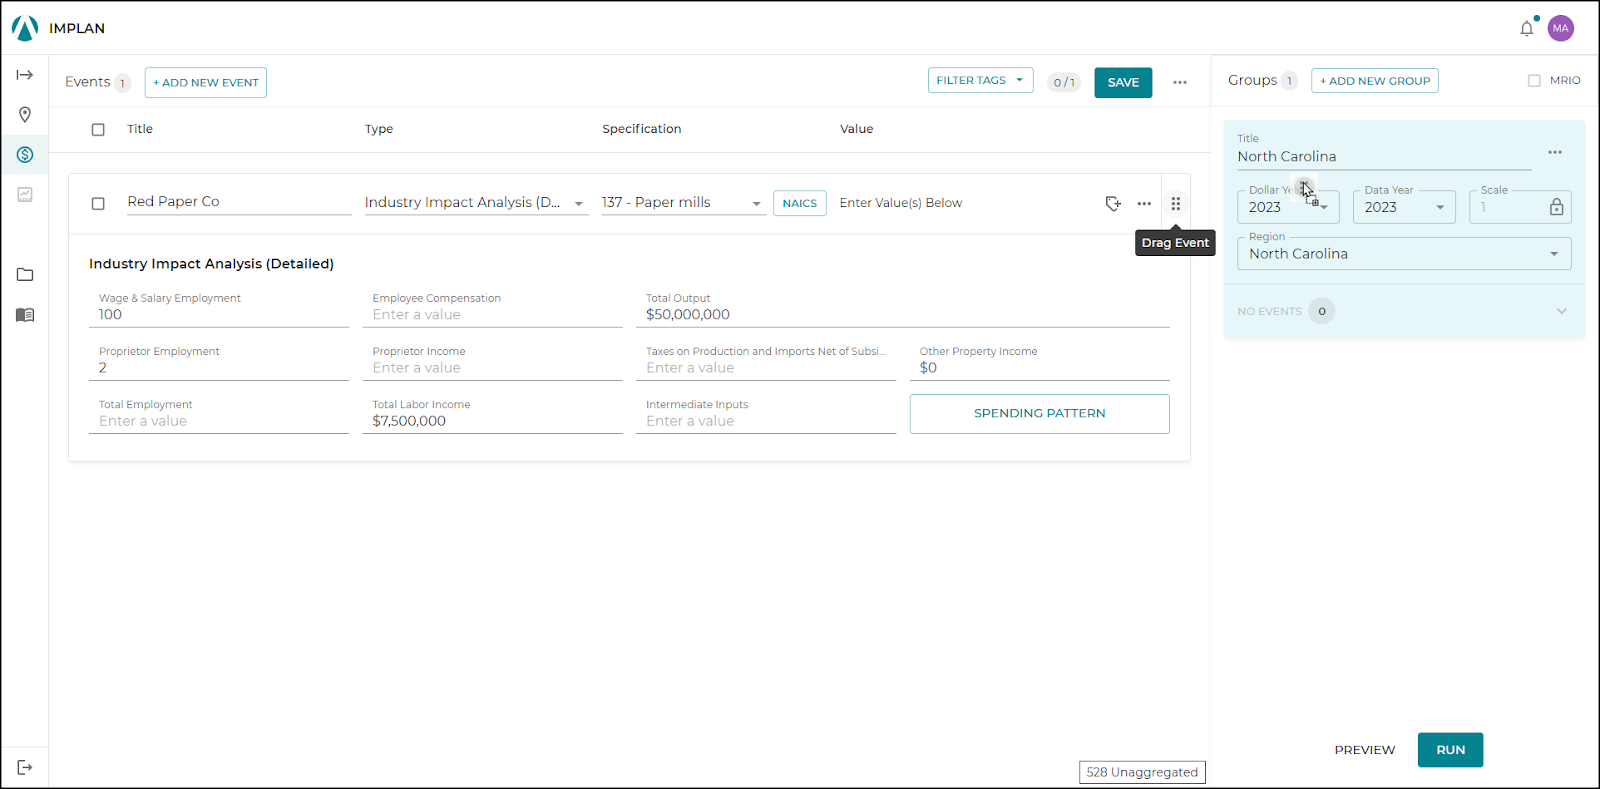Viewport: 1600px width, 789px height.
Task: Open the 137 - Paper mills specification dropdown
Action: (x=683, y=203)
